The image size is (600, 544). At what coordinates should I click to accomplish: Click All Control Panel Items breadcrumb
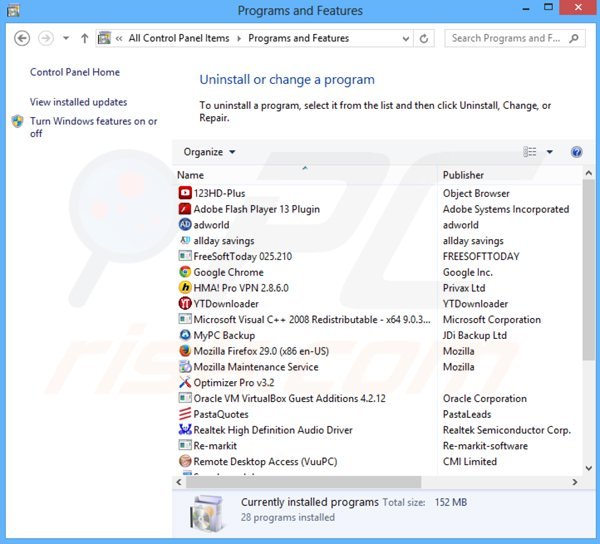click(x=179, y=38)
